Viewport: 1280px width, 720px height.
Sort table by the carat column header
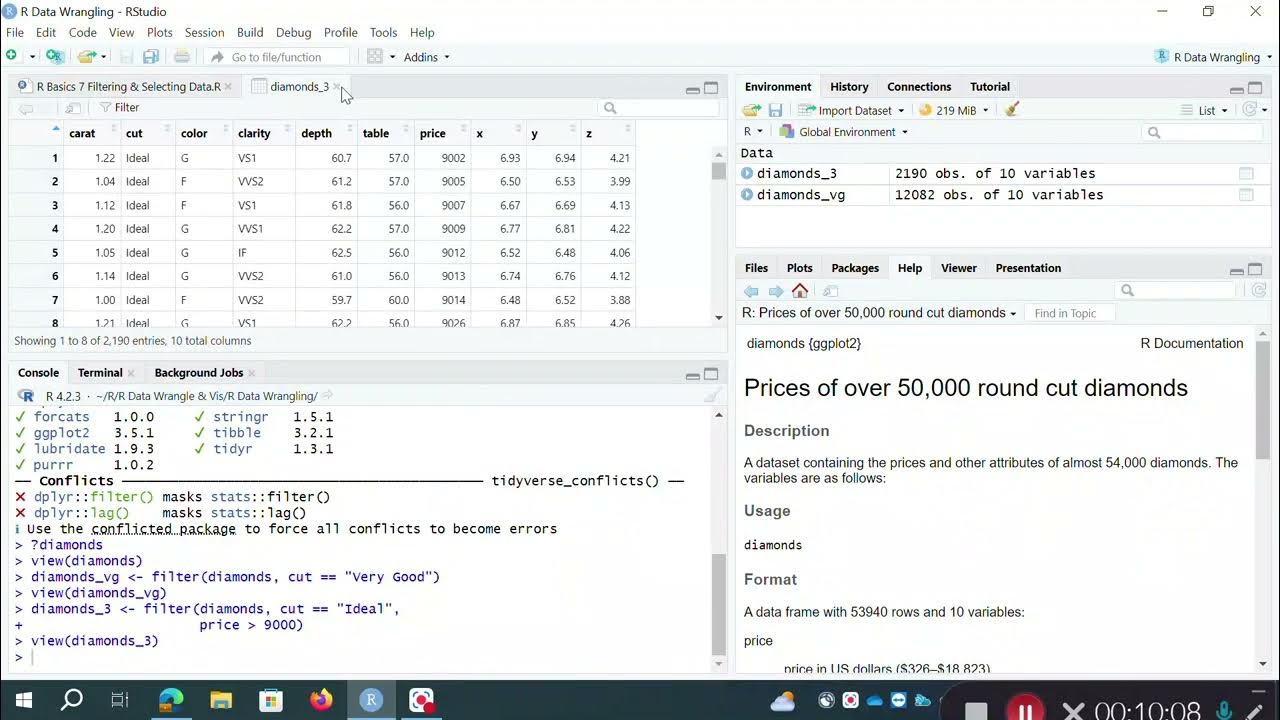(91, 133)
